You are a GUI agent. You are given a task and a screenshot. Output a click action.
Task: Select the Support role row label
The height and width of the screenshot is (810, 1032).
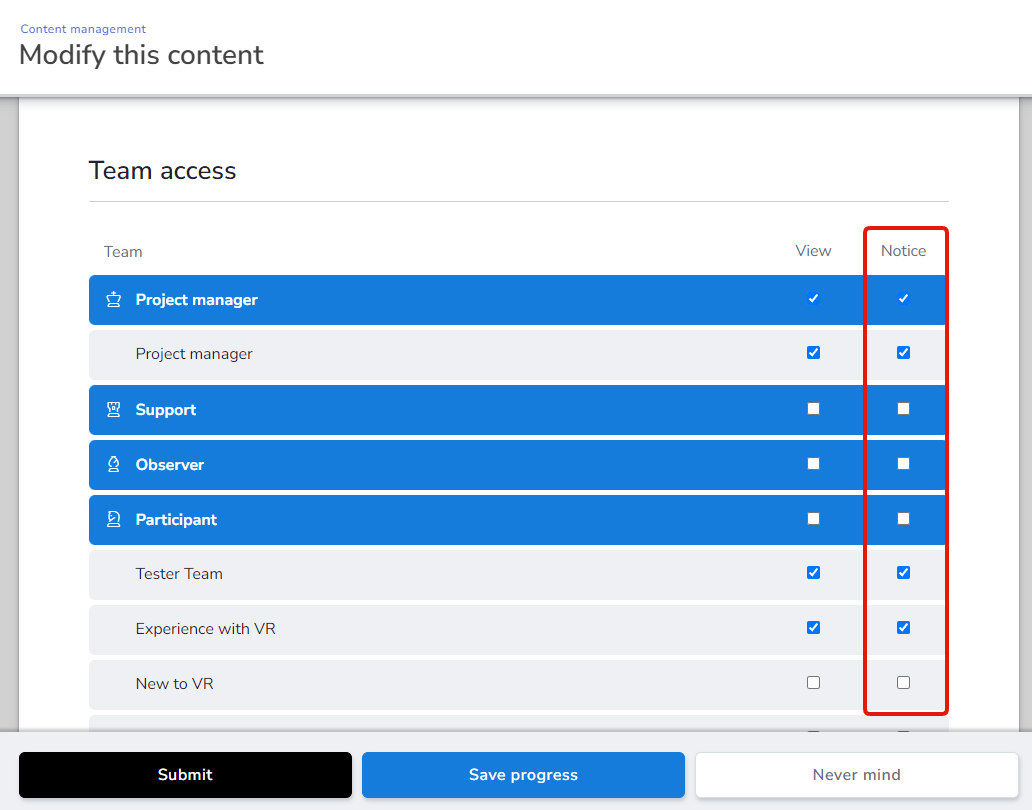coord(166,409)
